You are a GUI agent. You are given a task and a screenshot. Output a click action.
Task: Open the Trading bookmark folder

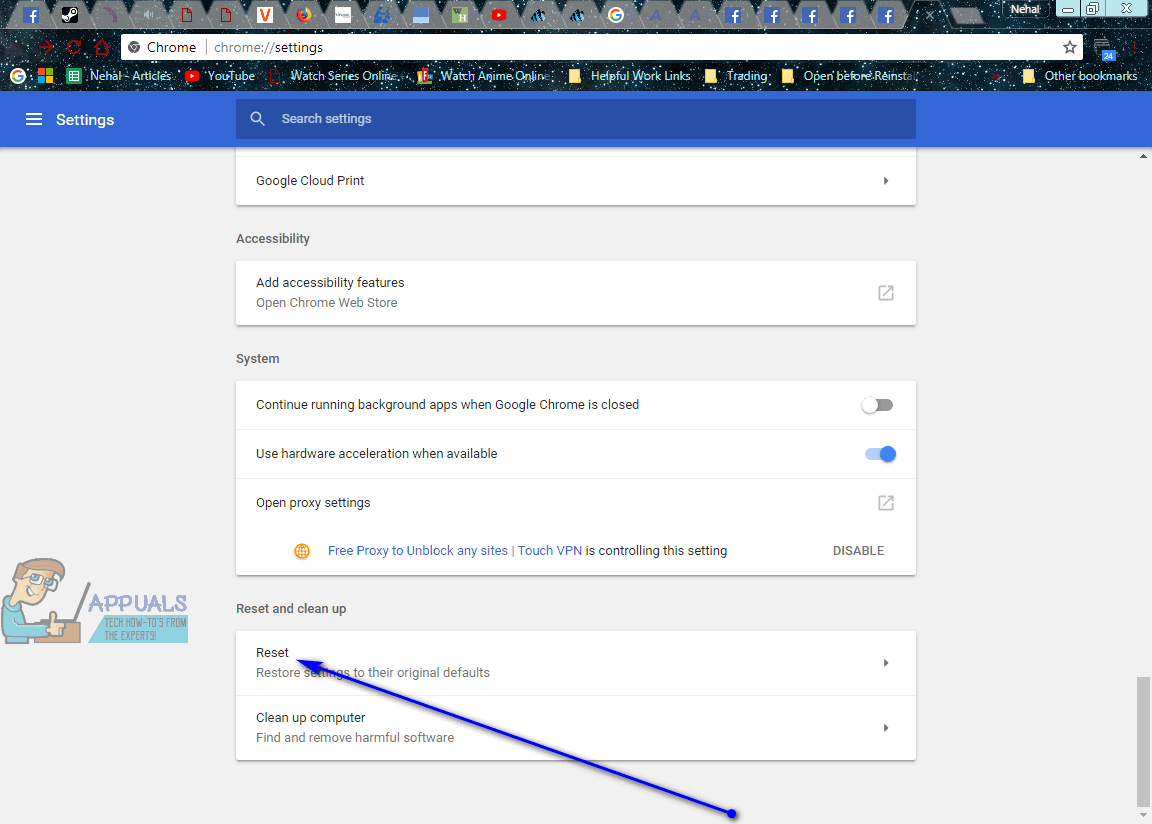[x=736, y=76]
